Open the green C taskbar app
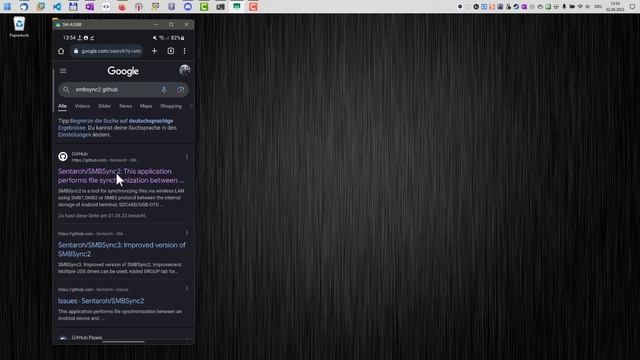The width and height of the screenshot is (640, 360). [x=204, y=7]
